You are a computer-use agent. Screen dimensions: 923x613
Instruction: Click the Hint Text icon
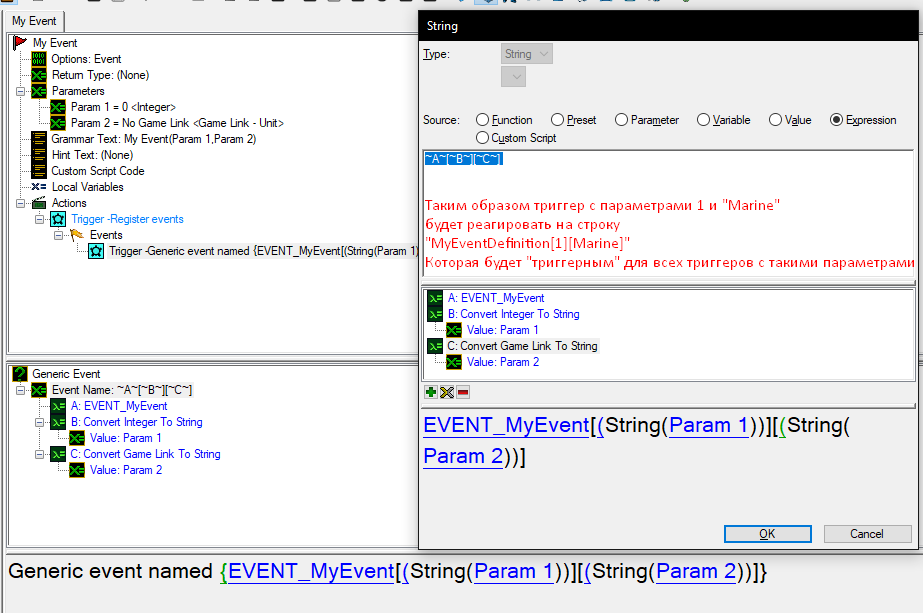point(39,155)
